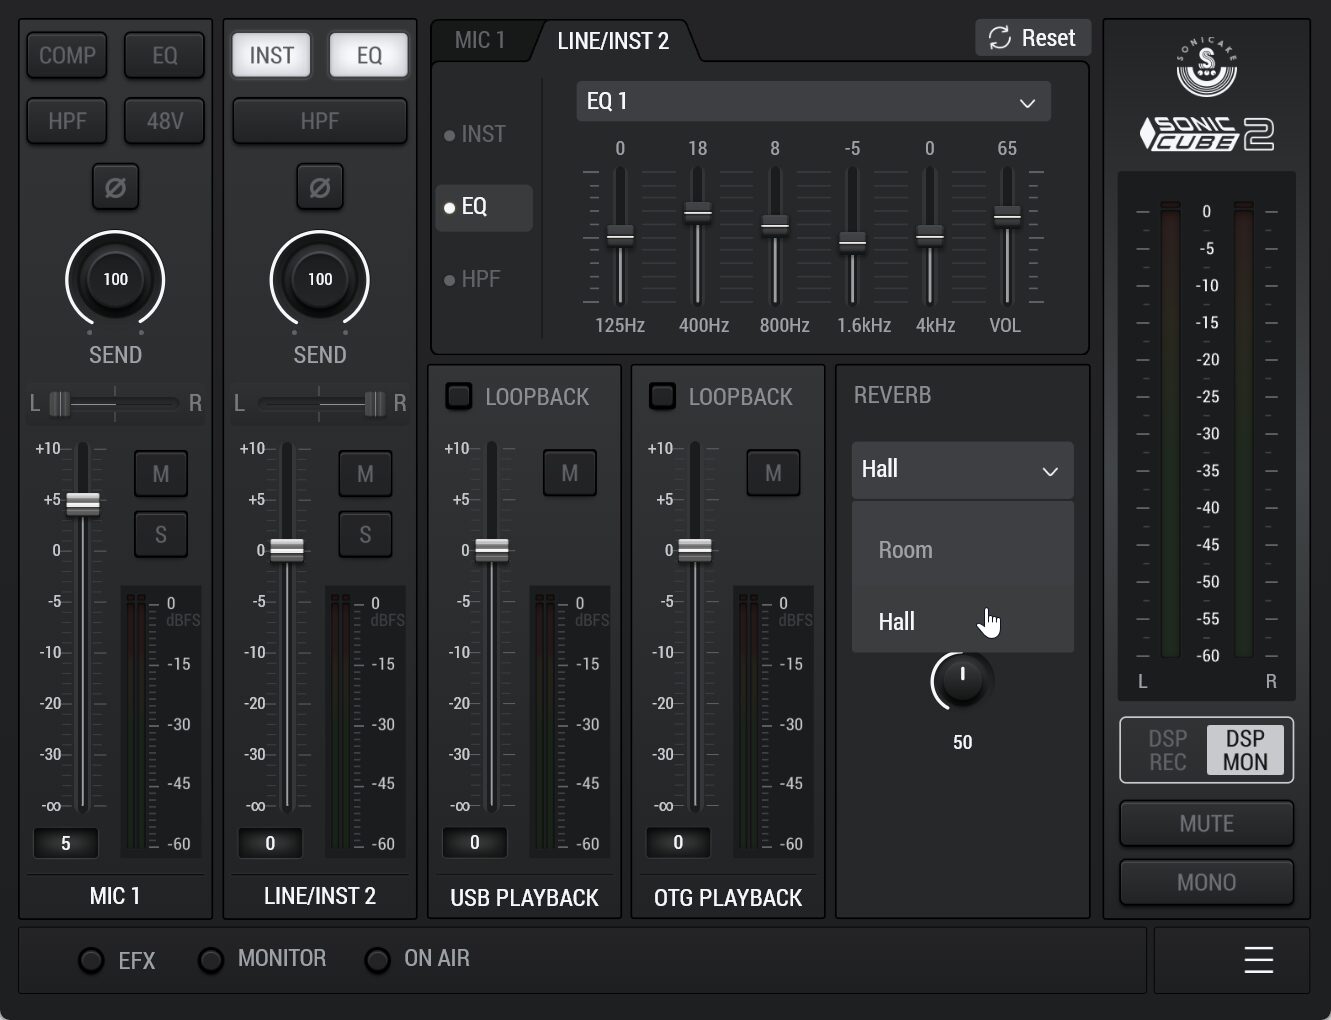
Task: Switch to the MIC 1 tab
Action: 480,41
